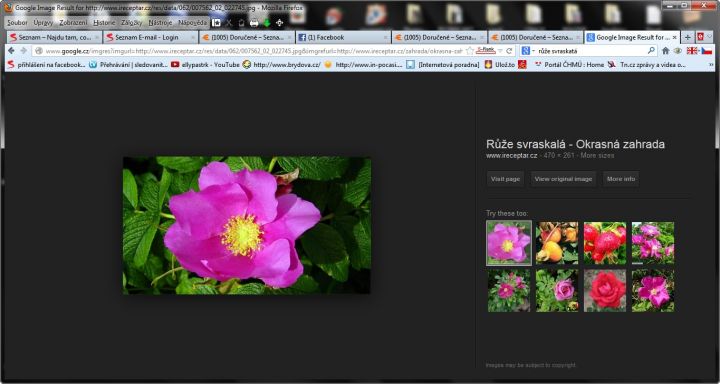The width and height of the screenshot is (720, 384).
Task: Bookmark this page with the star icon
Action: [469, 51]
